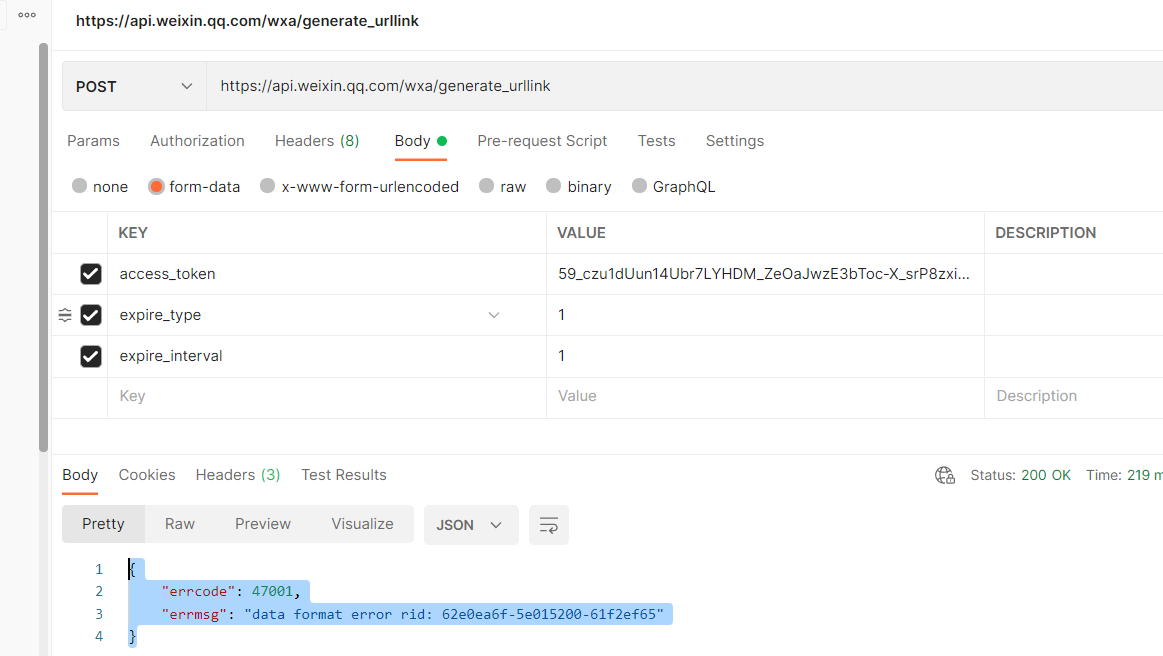Click the expire_interval key cell
1163x656 pixels.
pos(327,356)
